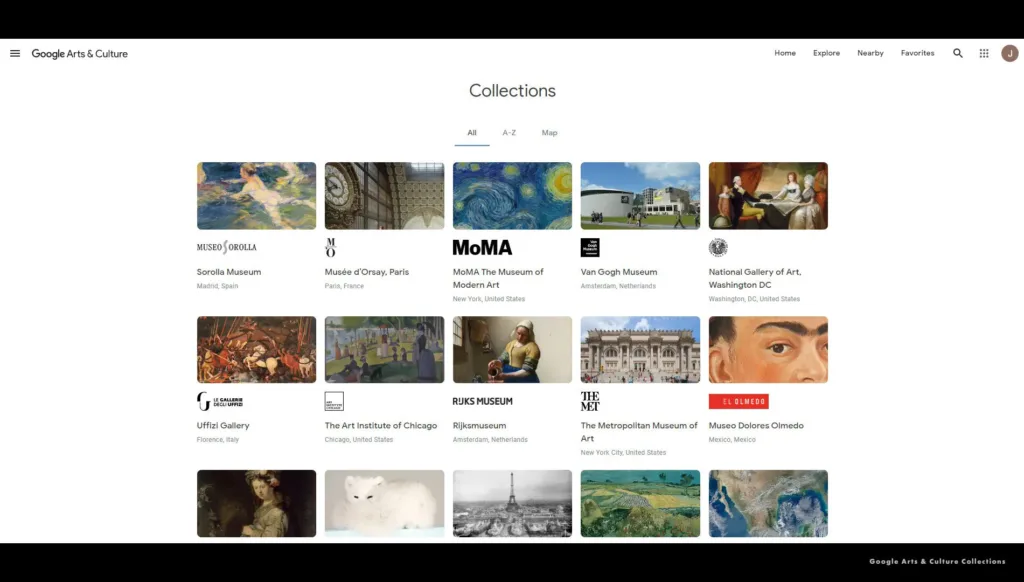This screenshot has height=582, width=1024.
Task: Open the user account avatar
Action: tap(1010, 54)
